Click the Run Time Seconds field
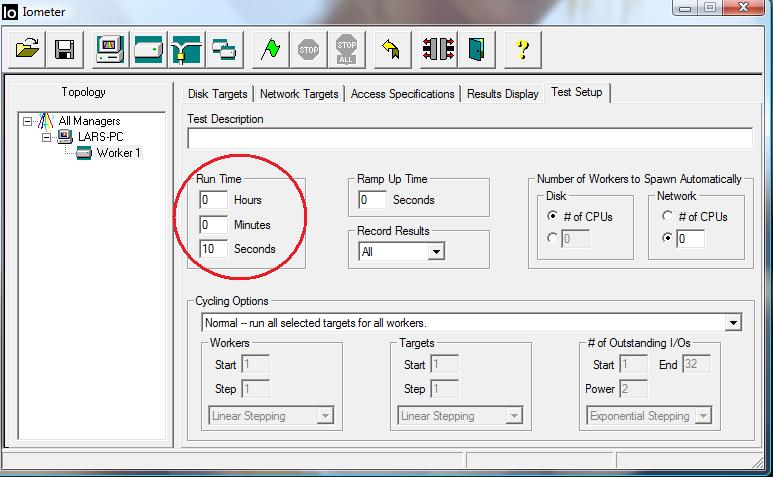Screen dimensions: 773x477 213,249
